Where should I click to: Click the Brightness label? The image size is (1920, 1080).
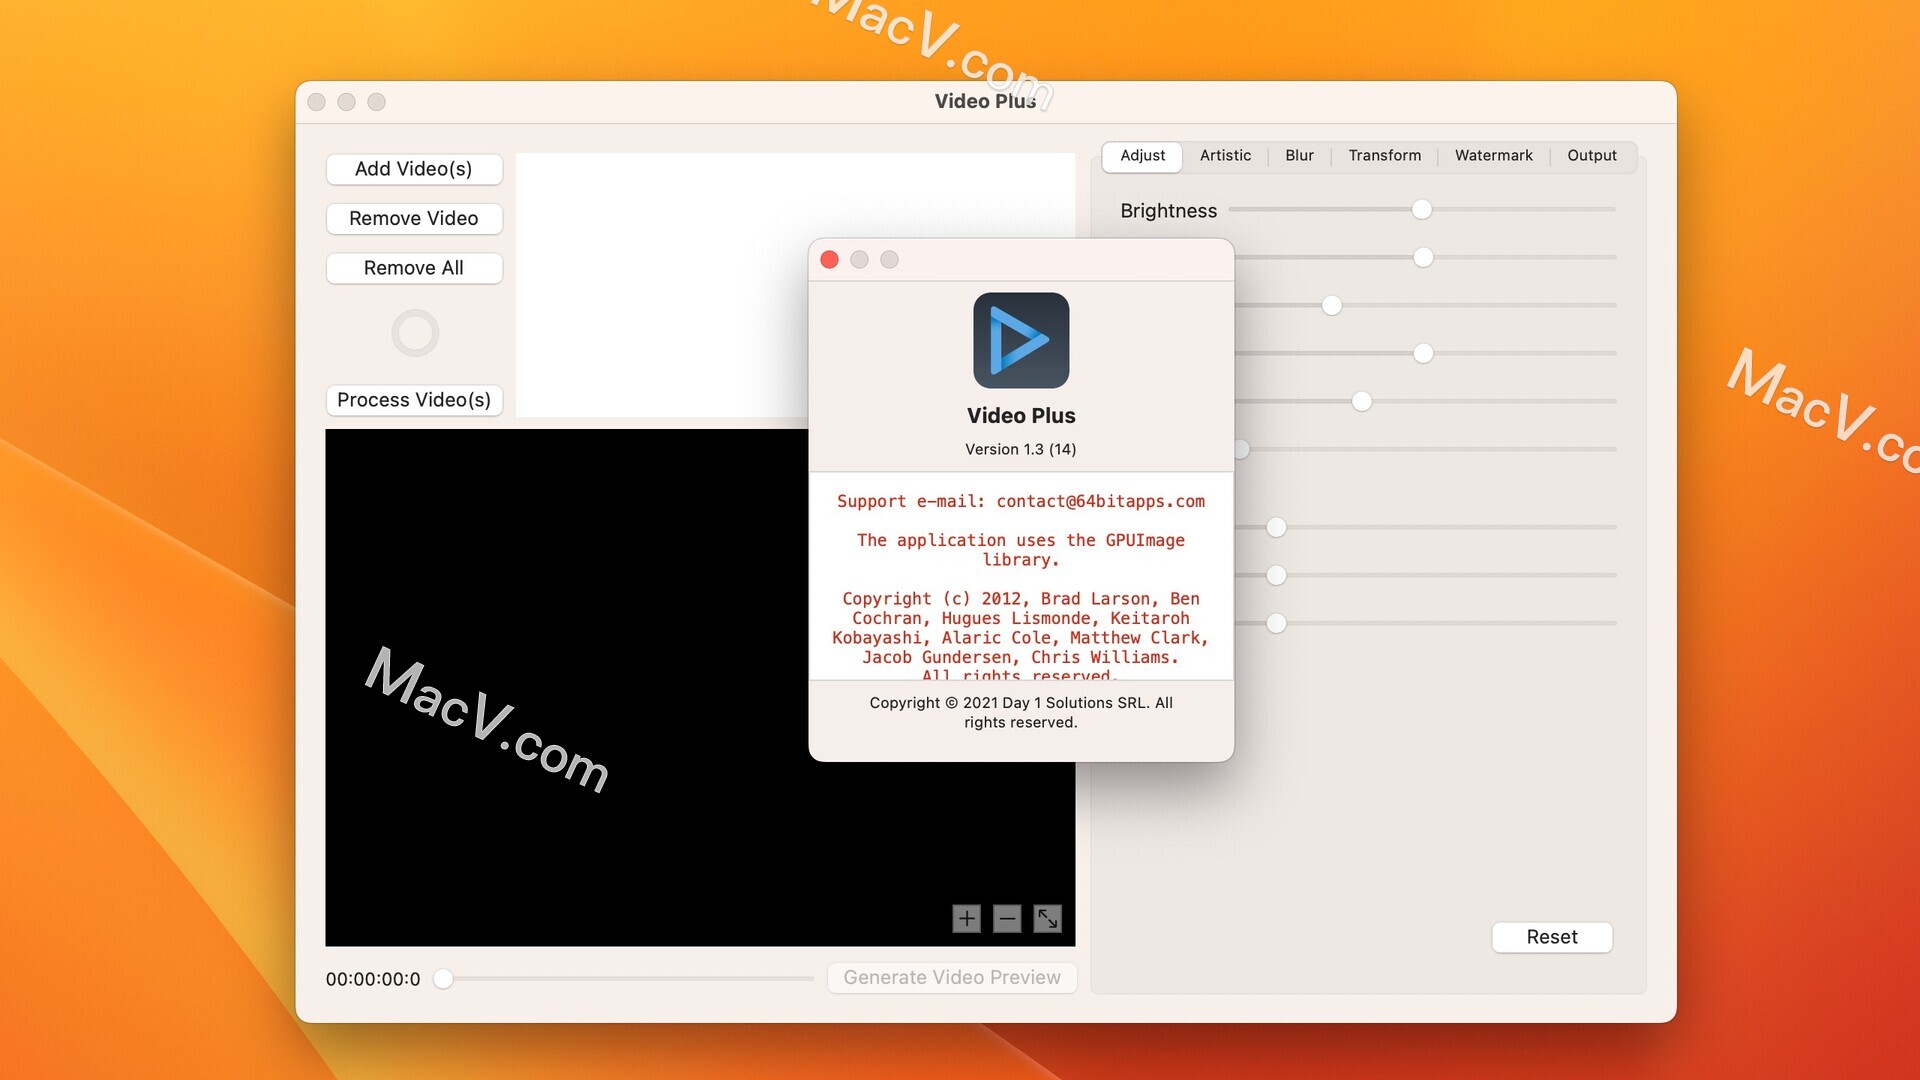coord(1168,211)
